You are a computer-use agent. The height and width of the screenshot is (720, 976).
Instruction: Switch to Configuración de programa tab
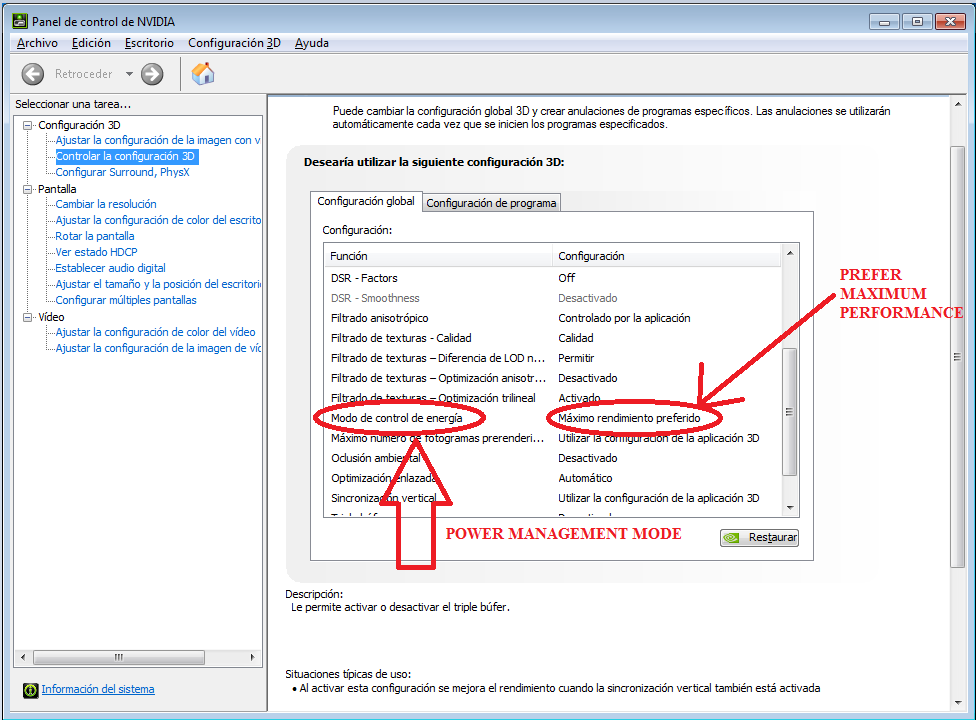pos(491,203)
